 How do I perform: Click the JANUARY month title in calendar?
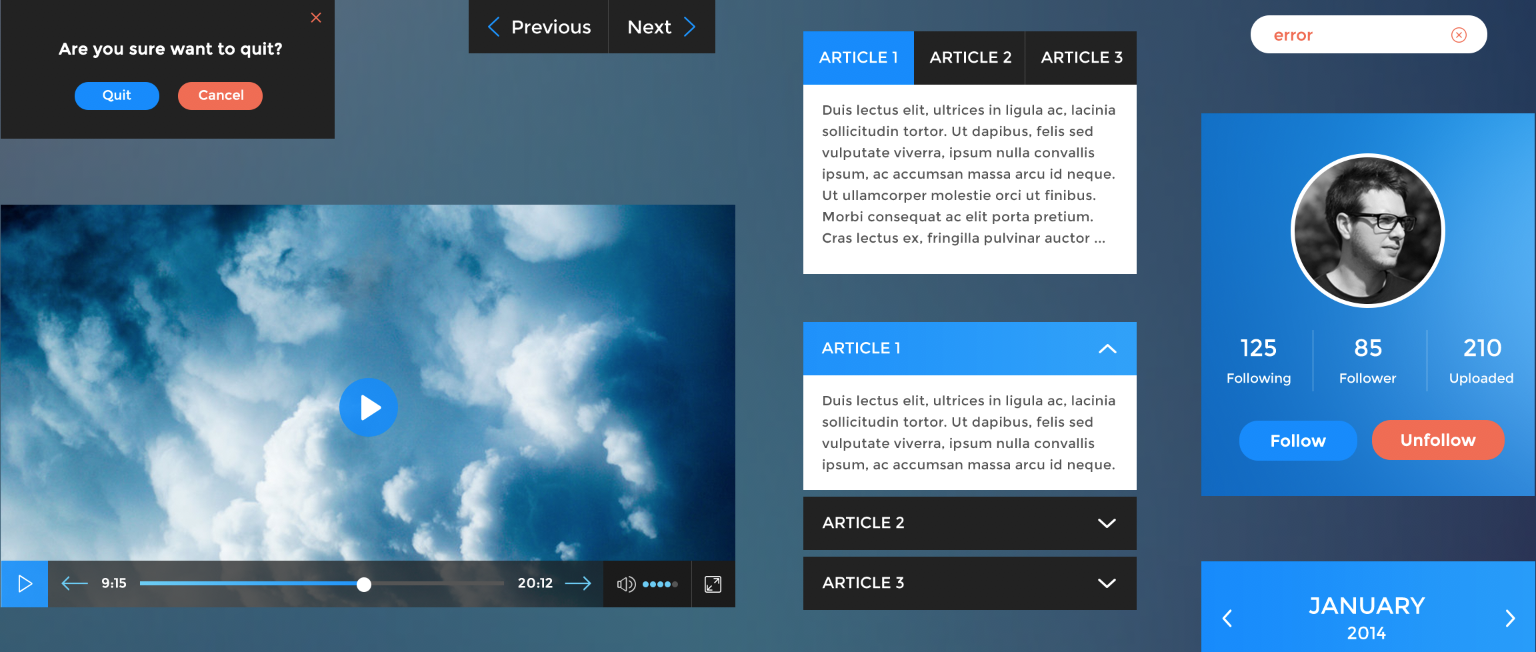tap(1367, 606)
